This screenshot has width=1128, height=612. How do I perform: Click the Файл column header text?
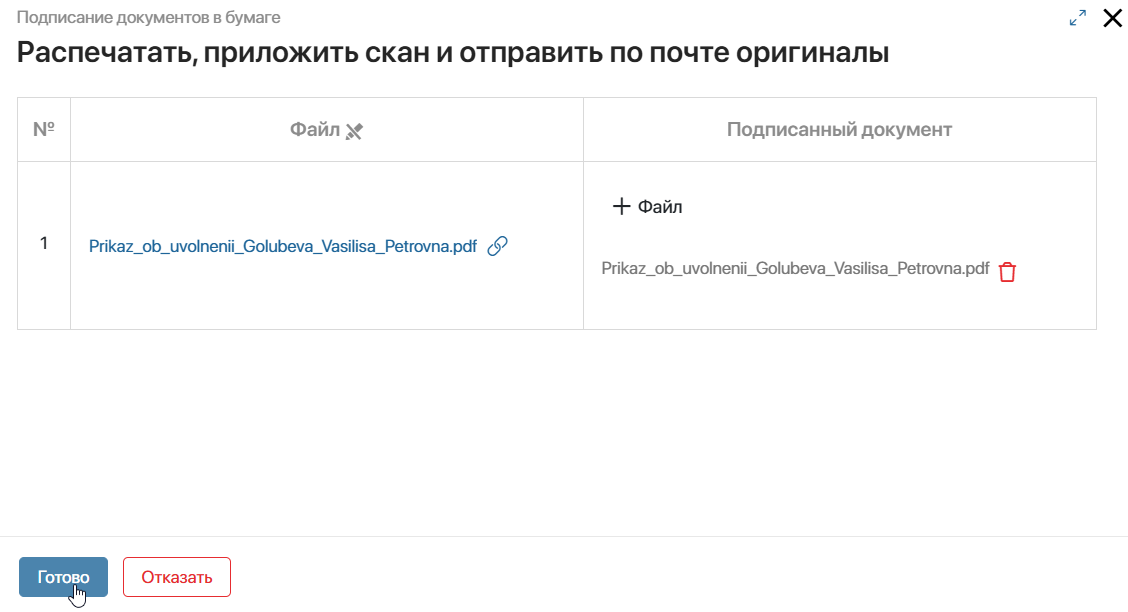click(314, 129)
